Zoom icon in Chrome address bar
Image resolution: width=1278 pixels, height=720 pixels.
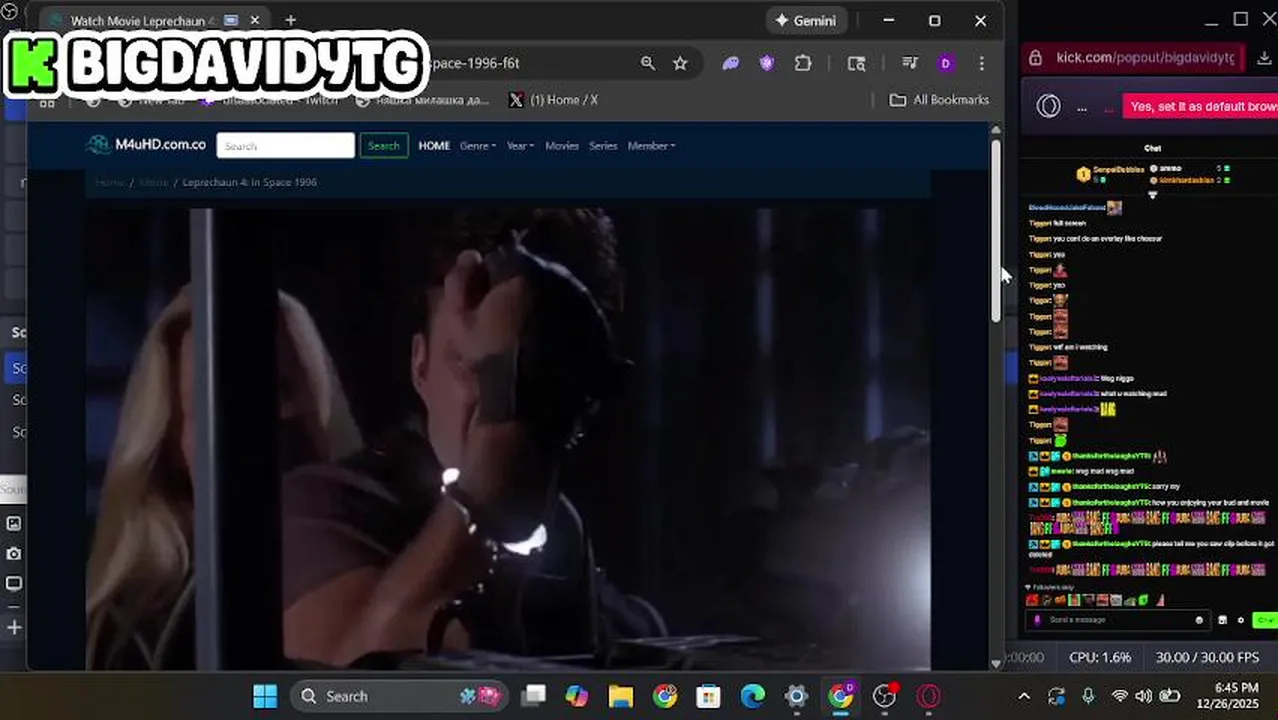tap(648, 63)
